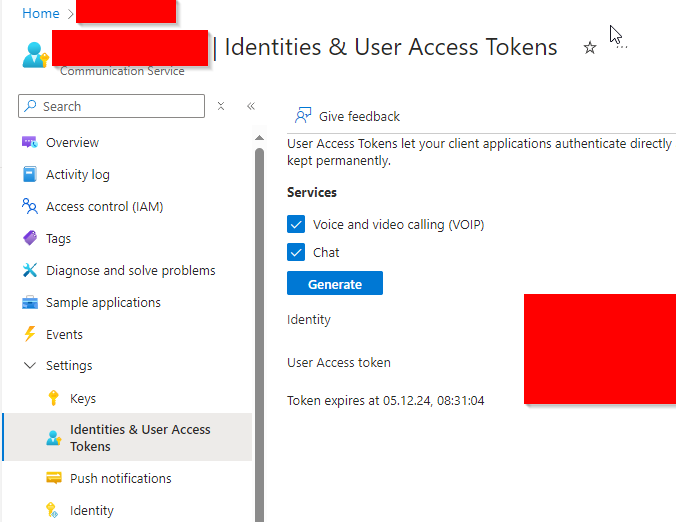Click the Generate button

pos(335,283)
